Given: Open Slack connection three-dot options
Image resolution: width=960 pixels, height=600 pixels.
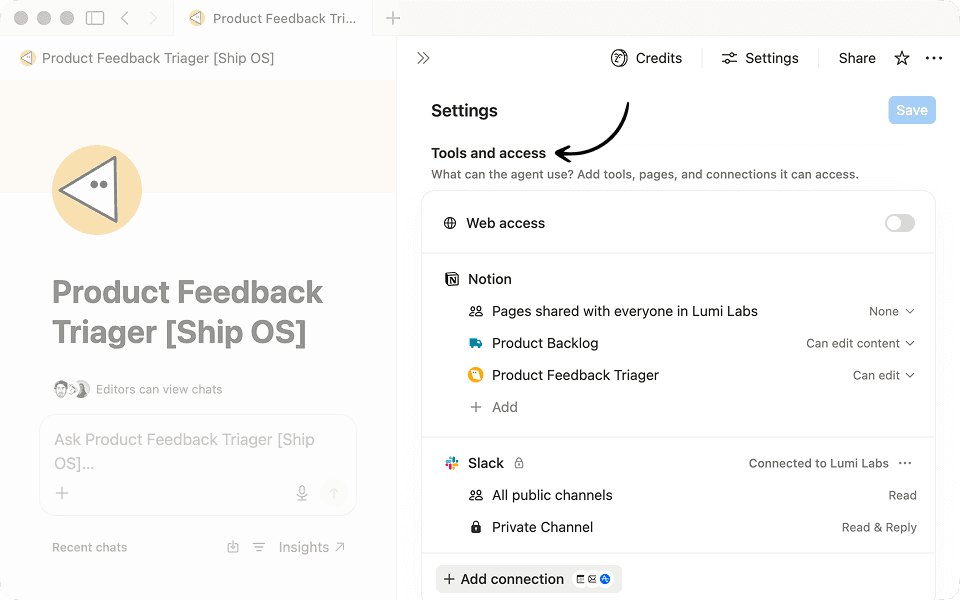Looking at the screenshot, I should pyautogui.click(x=905, y=463).
